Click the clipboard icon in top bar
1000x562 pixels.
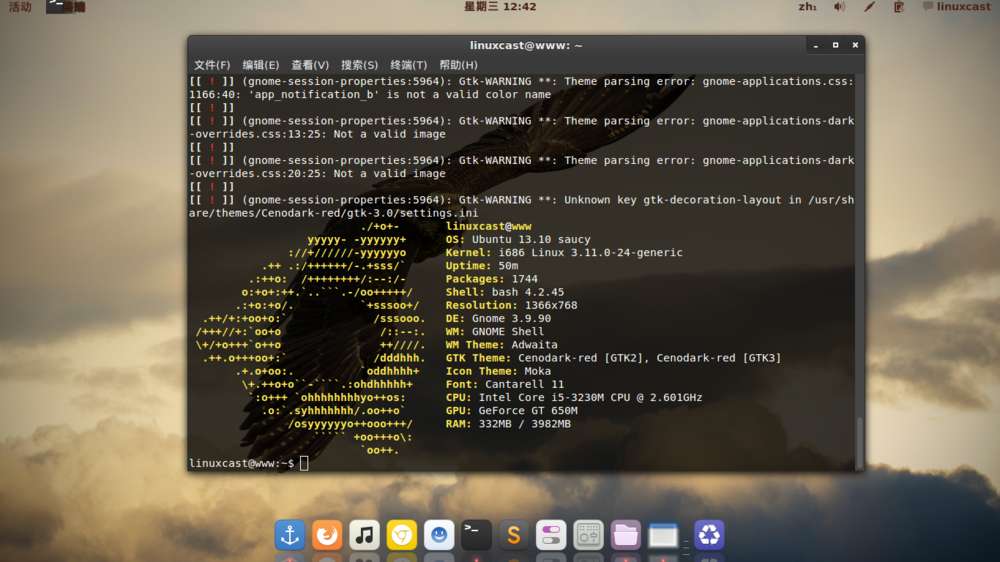[899, 7]
